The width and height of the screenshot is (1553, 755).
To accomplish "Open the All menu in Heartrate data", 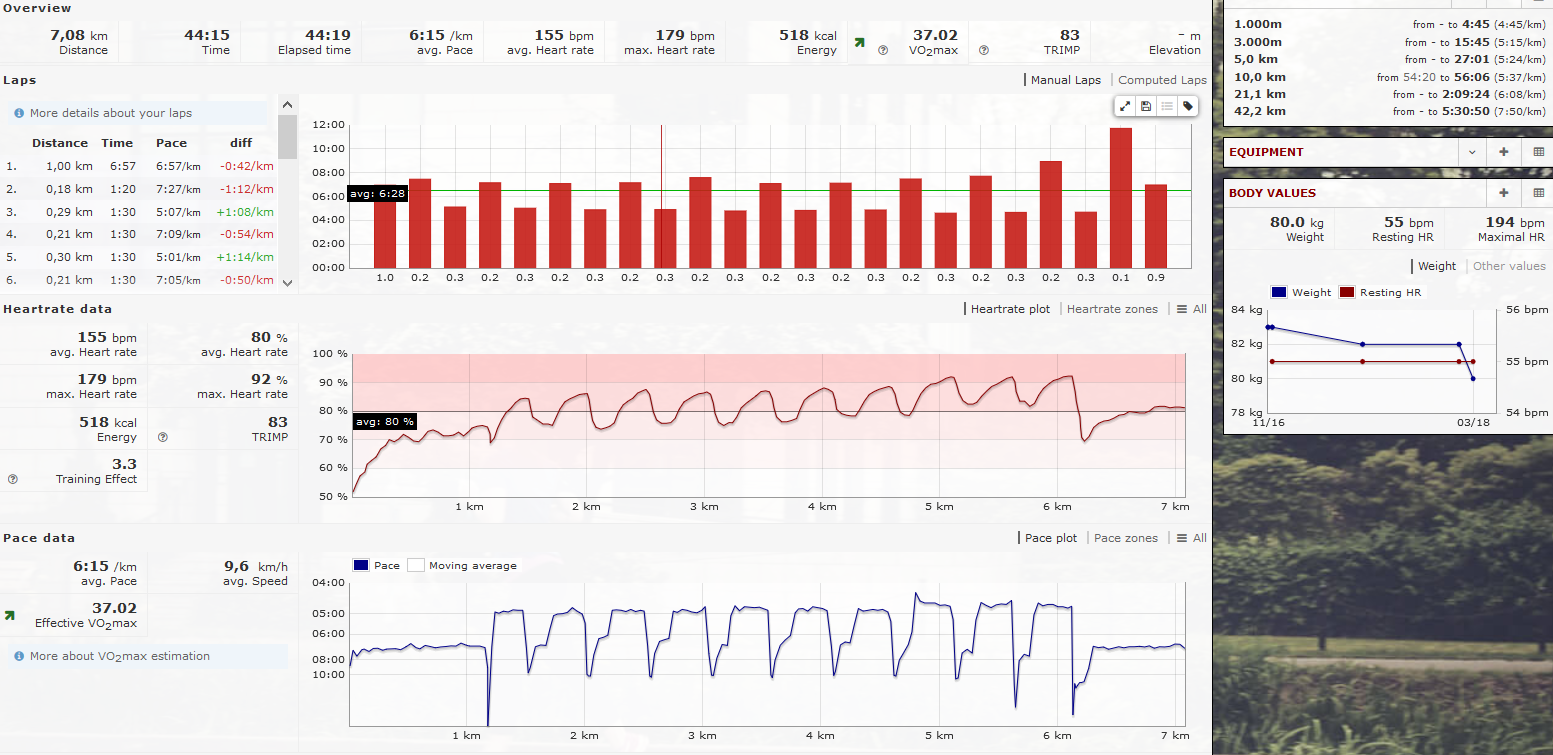I will (1192, 309).
